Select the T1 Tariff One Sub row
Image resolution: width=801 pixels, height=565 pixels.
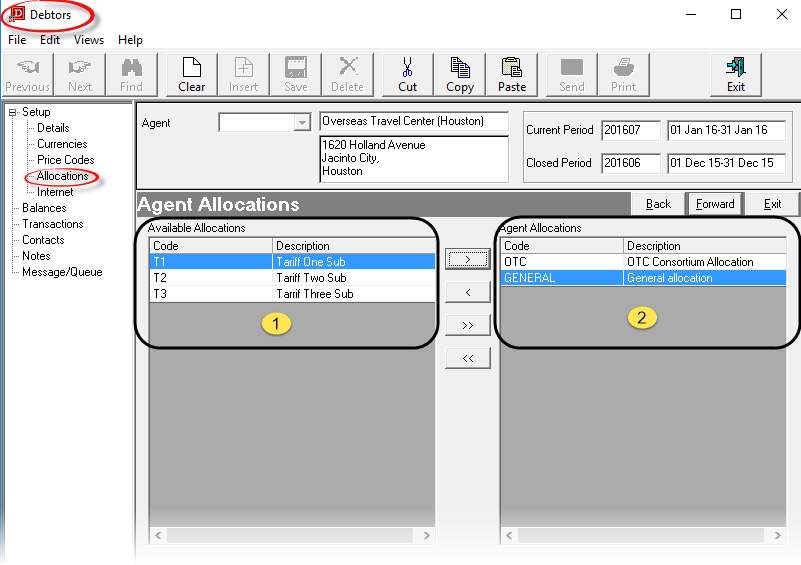292,262
